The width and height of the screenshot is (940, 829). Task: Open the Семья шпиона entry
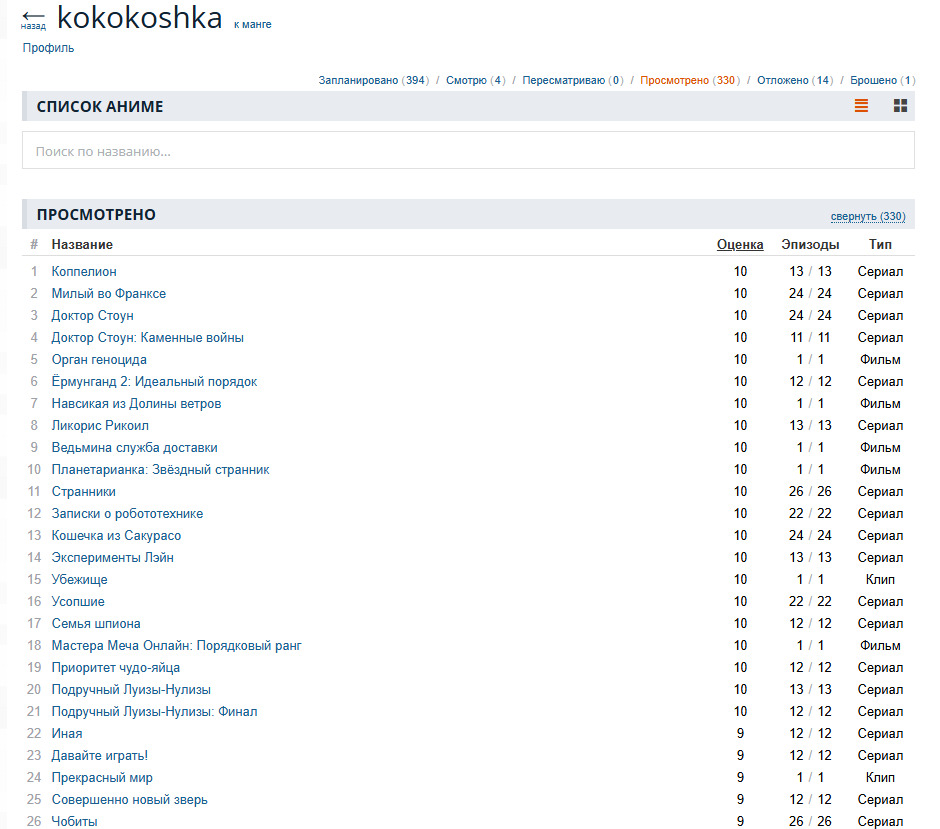pos(96,623)
